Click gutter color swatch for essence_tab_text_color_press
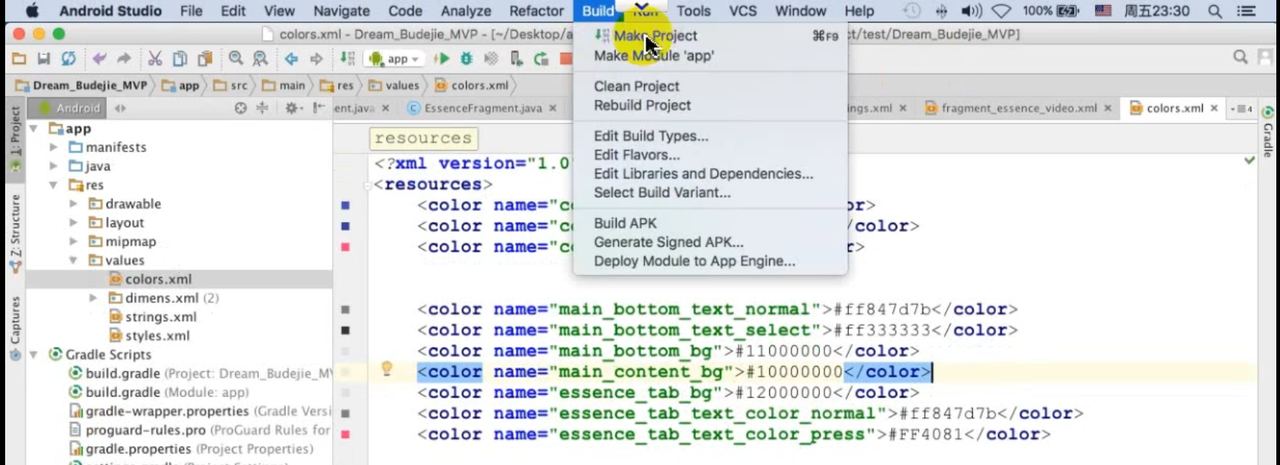The height and width of the screenshot is (465, 1280). (346, 434)
